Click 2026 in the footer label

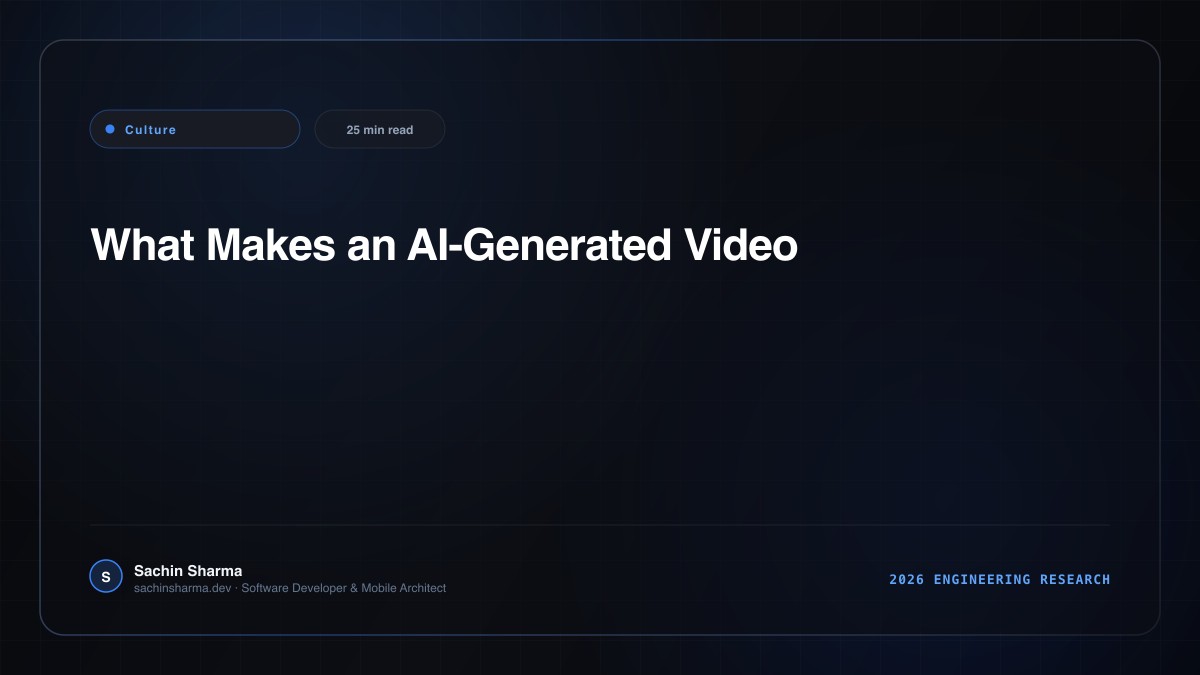907,579
